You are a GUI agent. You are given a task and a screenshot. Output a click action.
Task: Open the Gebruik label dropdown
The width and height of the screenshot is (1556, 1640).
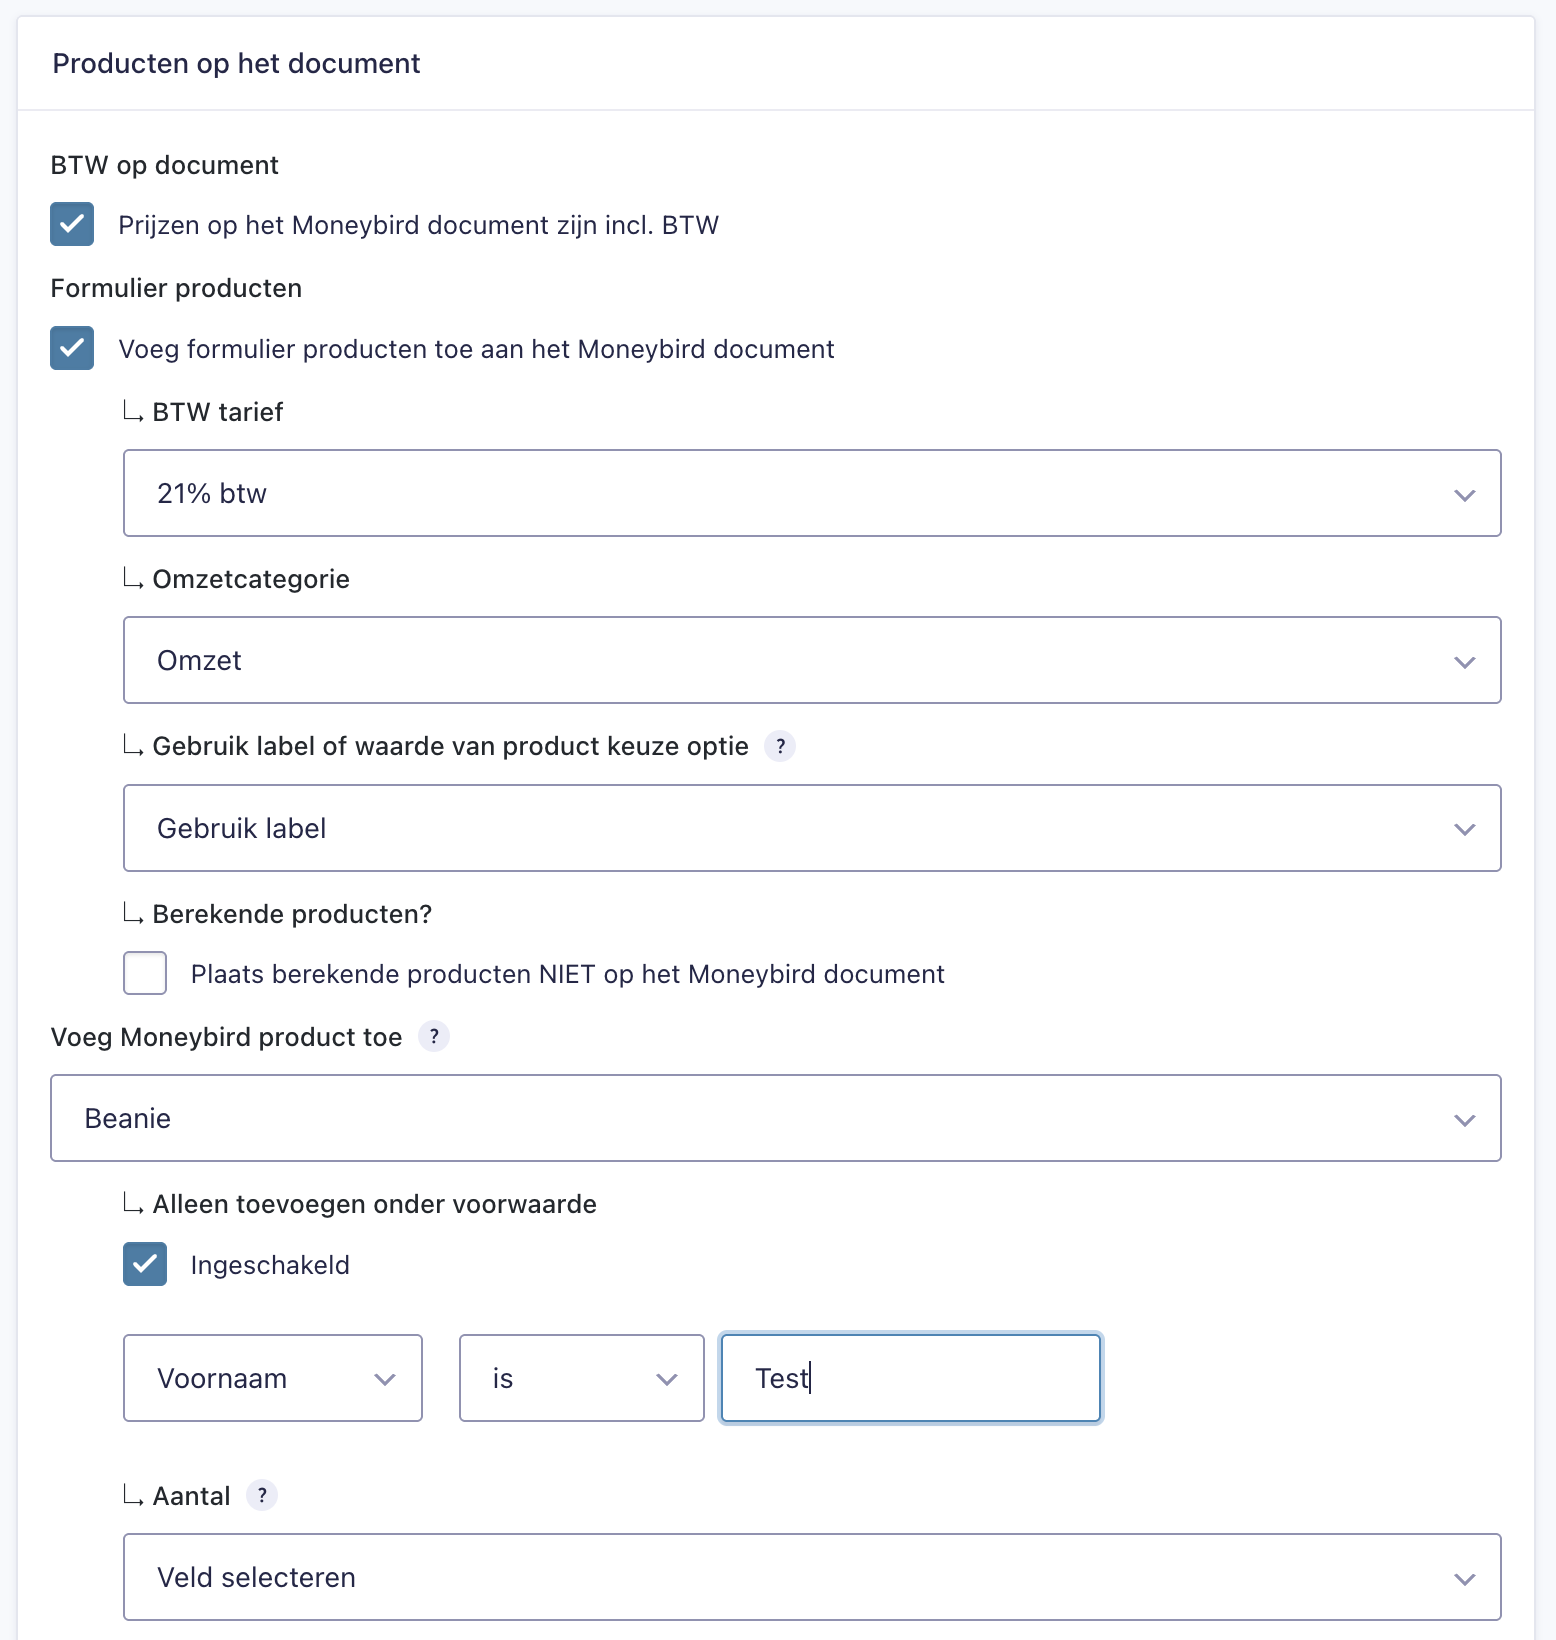[x=811, y=828]
